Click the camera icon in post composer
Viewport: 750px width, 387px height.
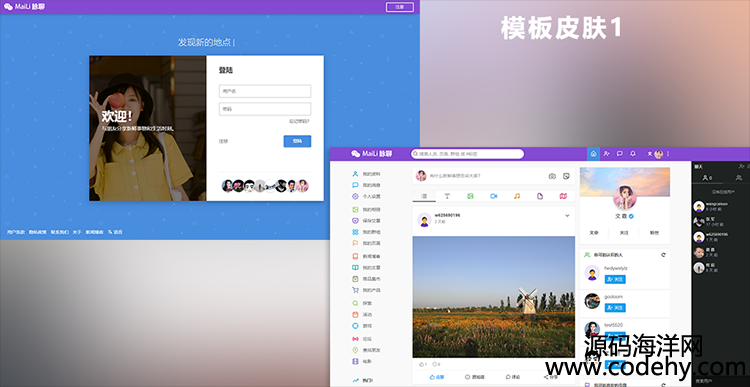[x=552, y=176]
